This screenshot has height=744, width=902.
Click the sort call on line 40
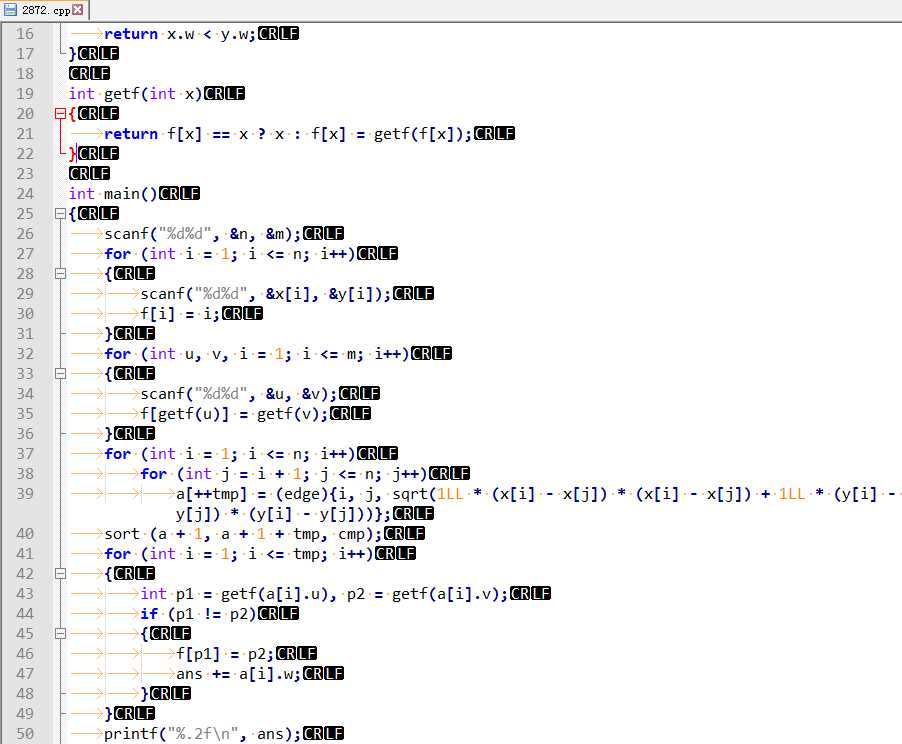pyautogui.click(x=243, y=534)
